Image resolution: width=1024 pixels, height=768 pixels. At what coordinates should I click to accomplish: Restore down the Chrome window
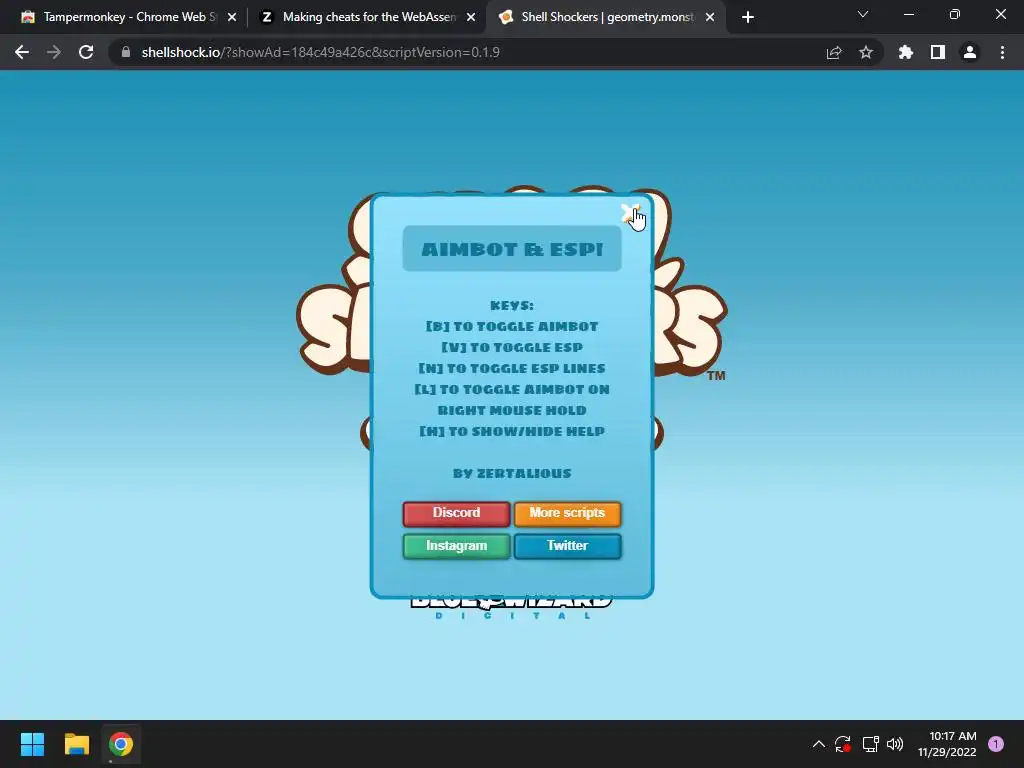pyautogui.click(x=955, y=14)
